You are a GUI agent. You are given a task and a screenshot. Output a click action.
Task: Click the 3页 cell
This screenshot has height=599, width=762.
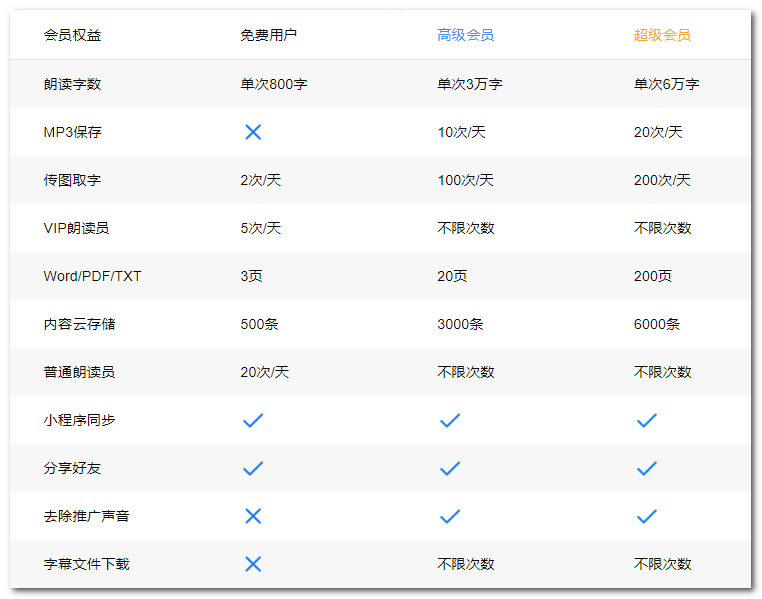(251, 276)
